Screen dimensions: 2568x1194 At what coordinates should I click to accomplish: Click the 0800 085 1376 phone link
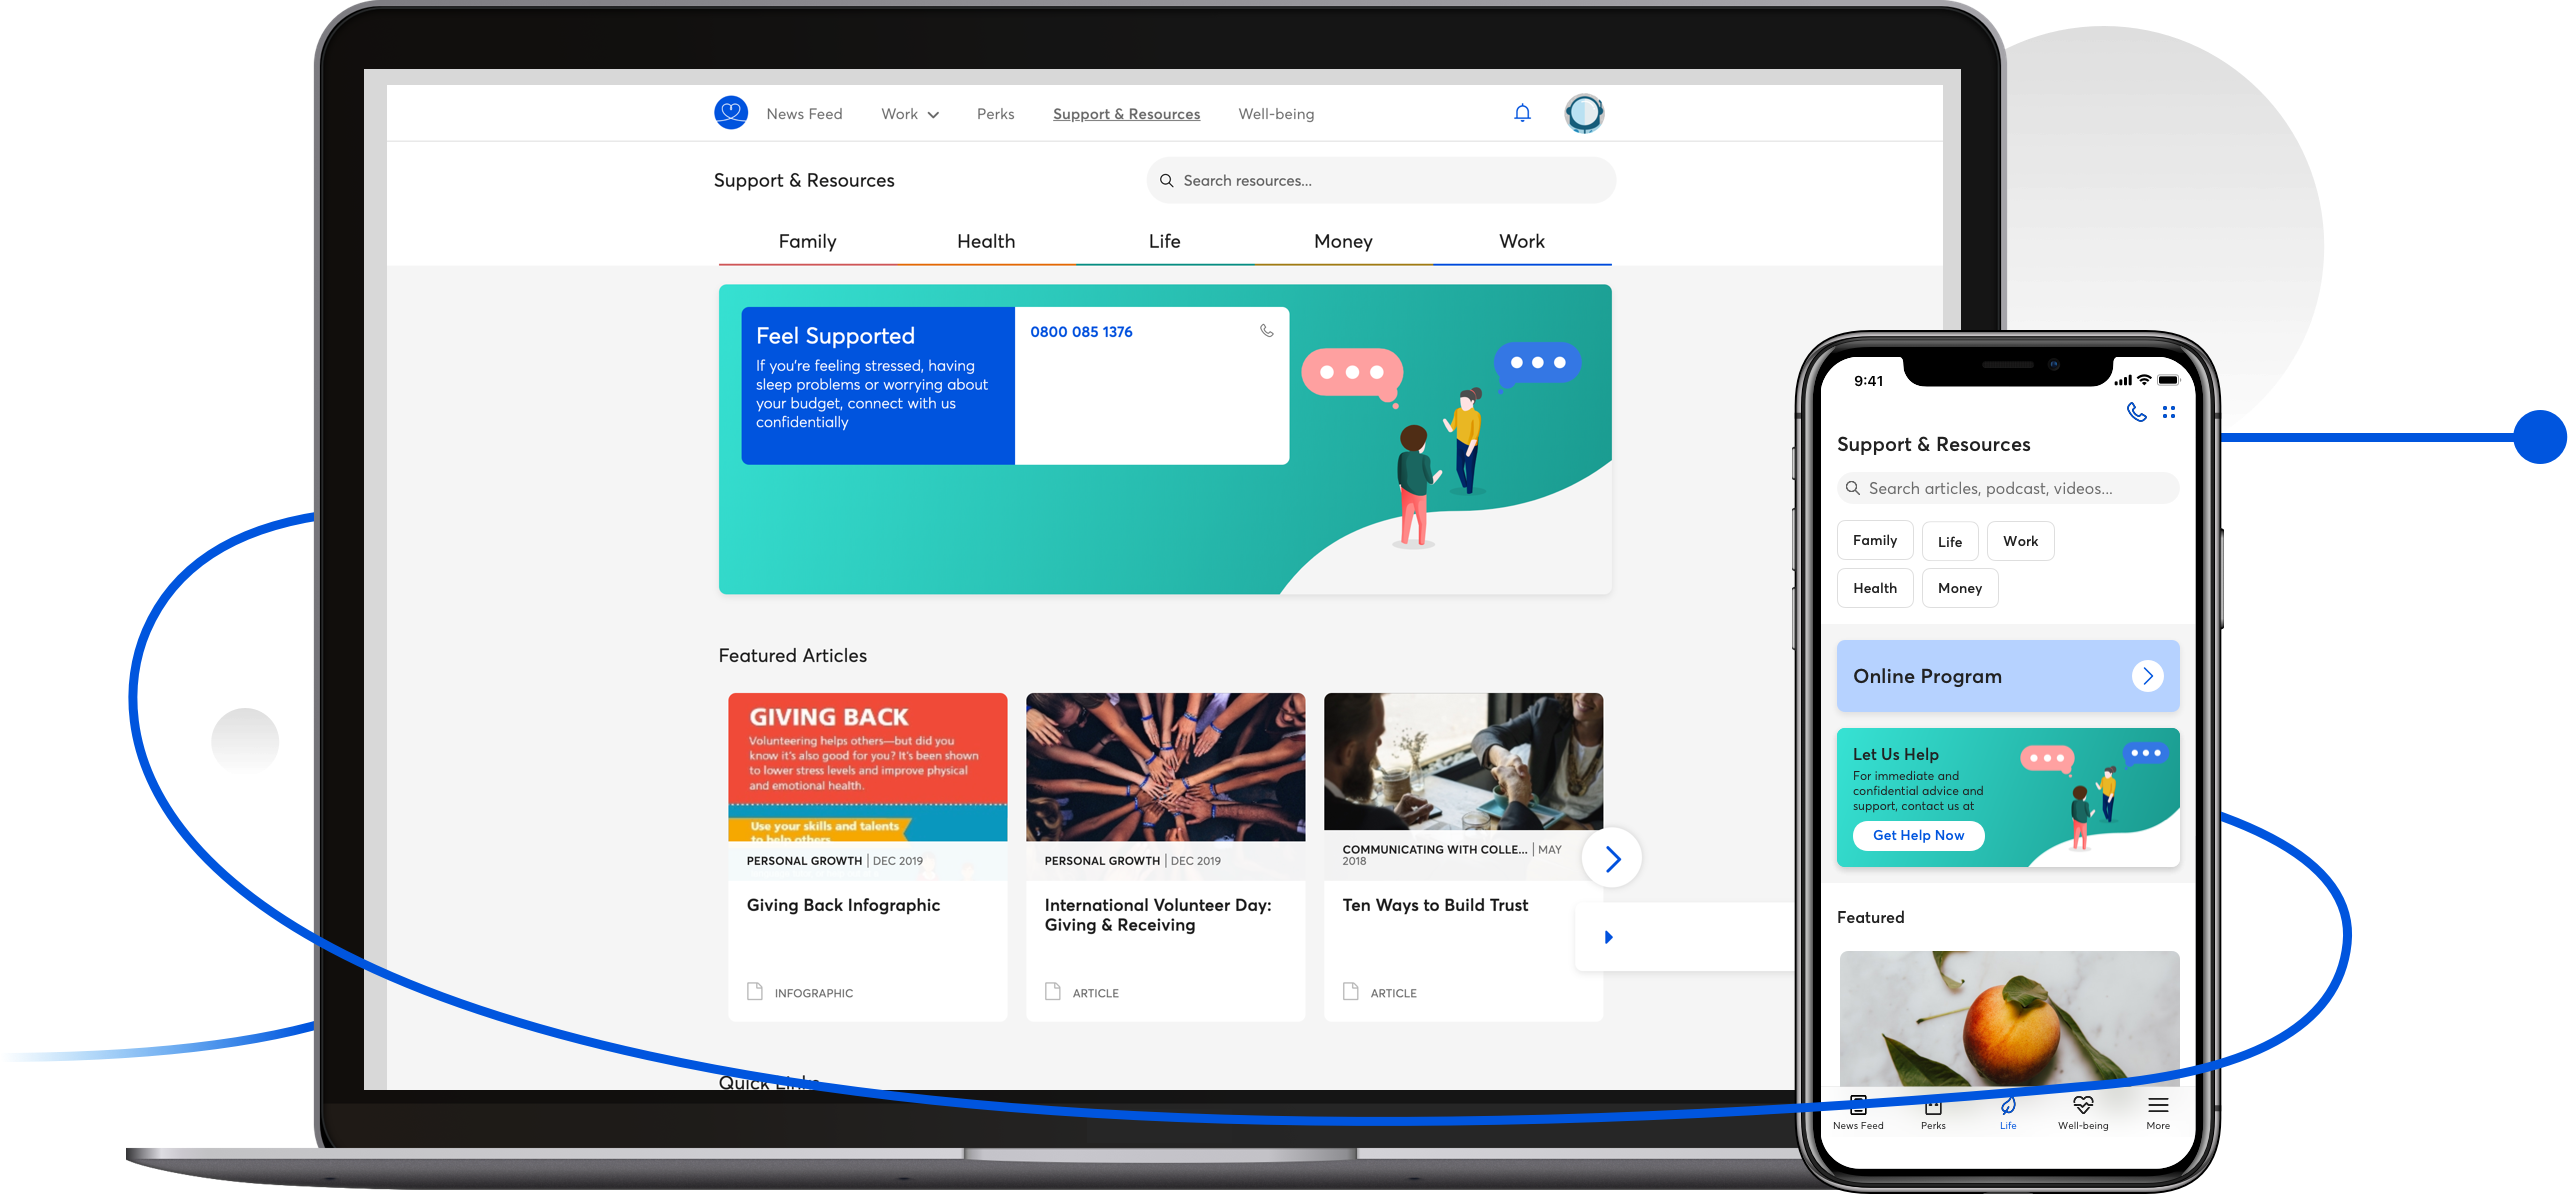pyautogui.click(x=1081, y=332)
